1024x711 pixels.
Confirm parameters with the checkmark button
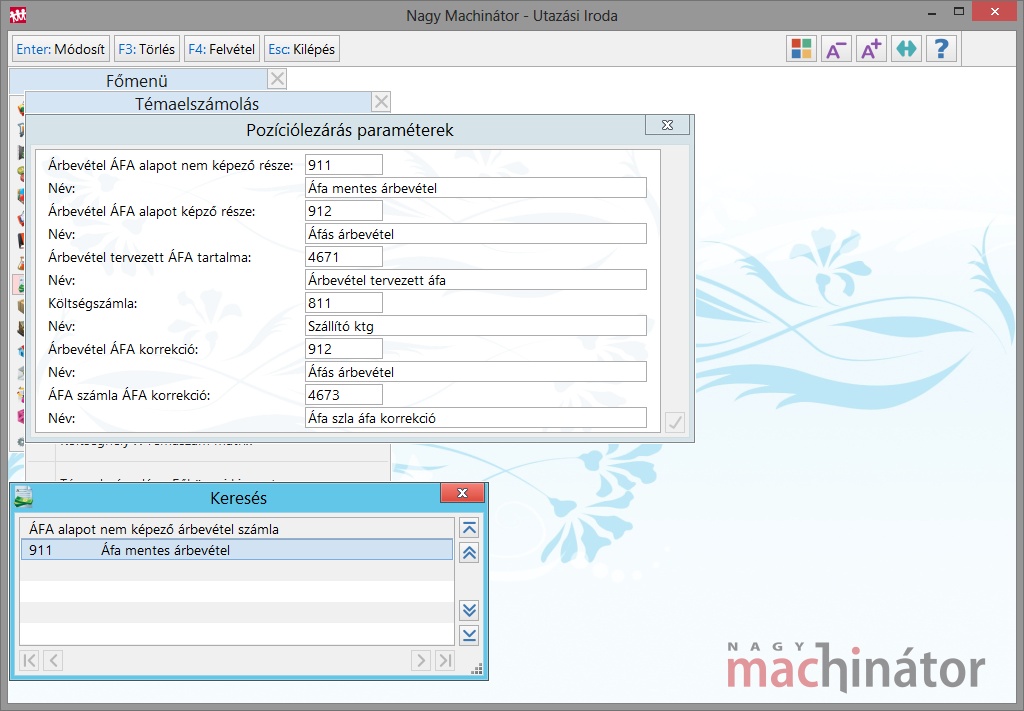[675, 422]
